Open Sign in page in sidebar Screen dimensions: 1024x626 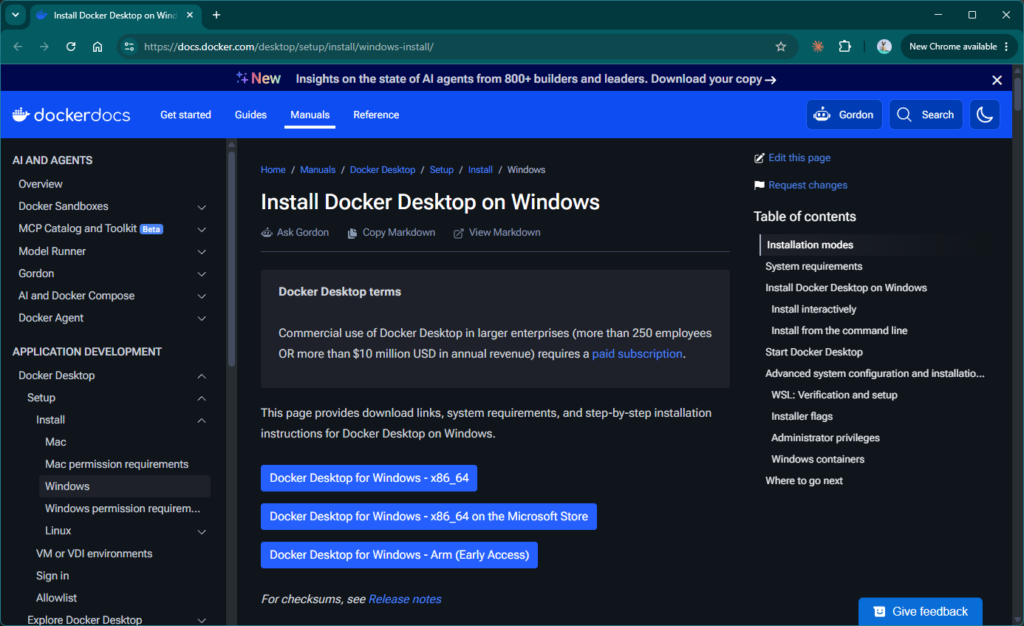[52, 576]
